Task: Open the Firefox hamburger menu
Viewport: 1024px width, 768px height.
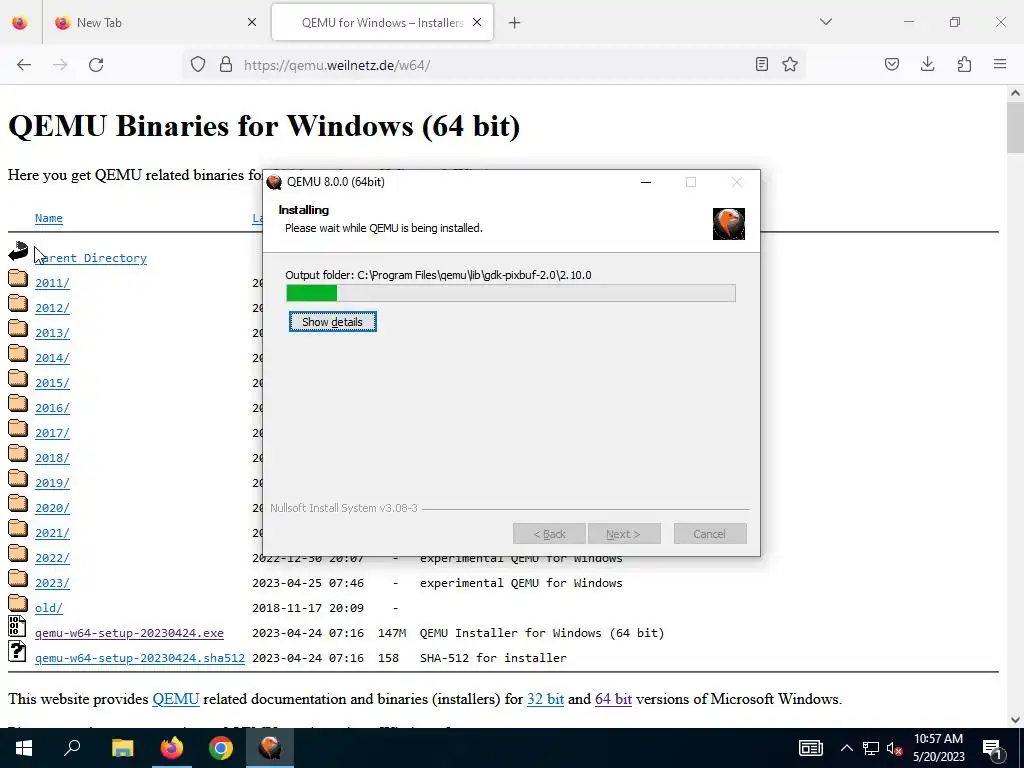Action: (x=1000, y=64)
